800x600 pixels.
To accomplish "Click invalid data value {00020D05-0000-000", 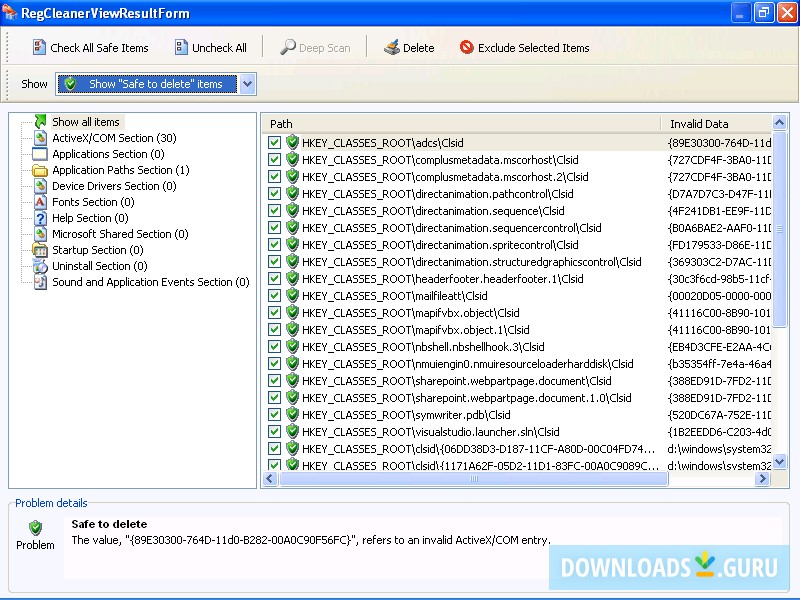I will click(x=719, y=296).
